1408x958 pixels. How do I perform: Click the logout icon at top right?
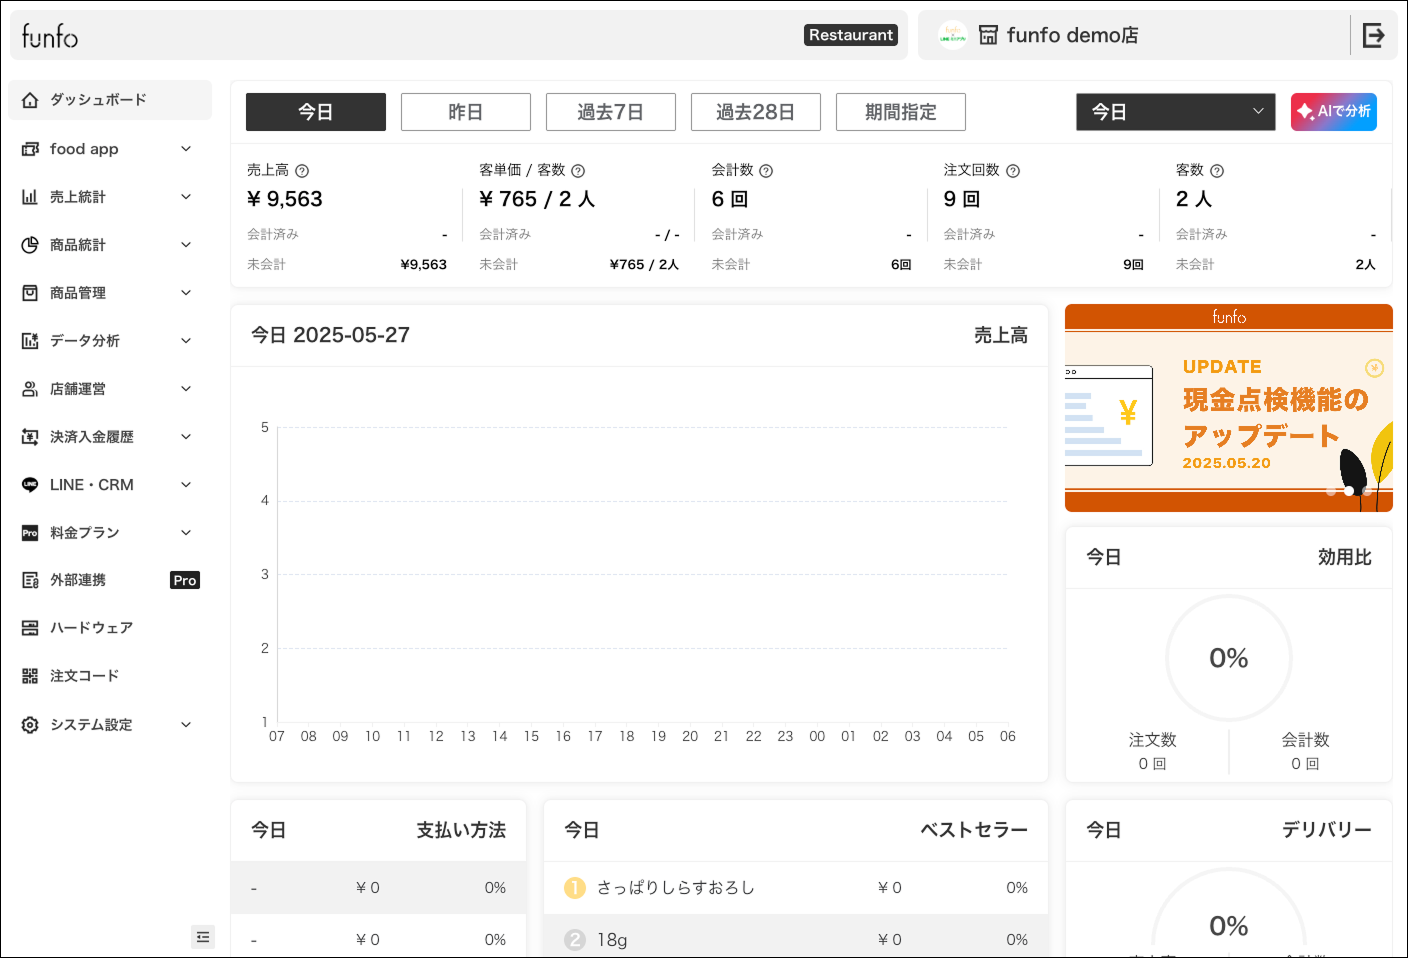pos(1374,36)
